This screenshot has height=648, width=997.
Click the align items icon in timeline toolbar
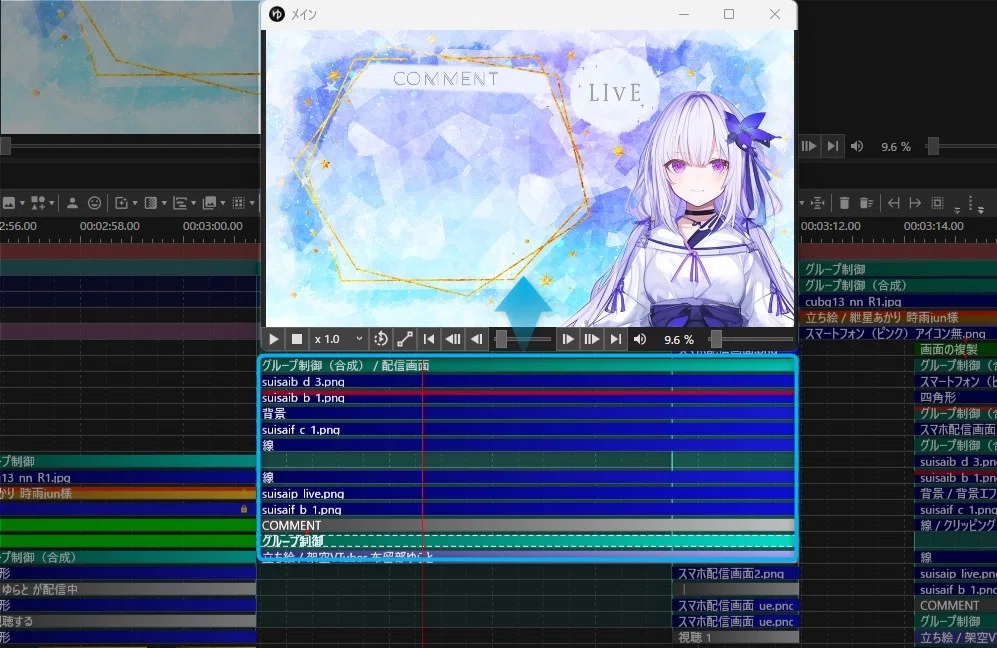[x=180, y=203]
